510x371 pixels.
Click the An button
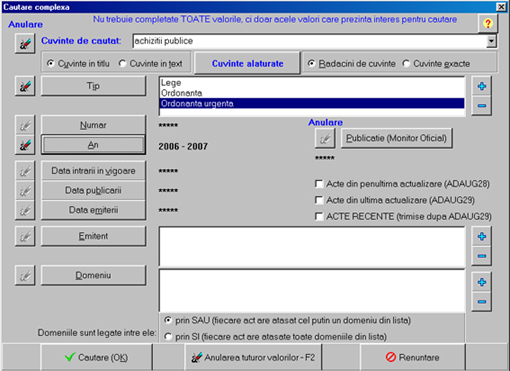tap(93, 145)
